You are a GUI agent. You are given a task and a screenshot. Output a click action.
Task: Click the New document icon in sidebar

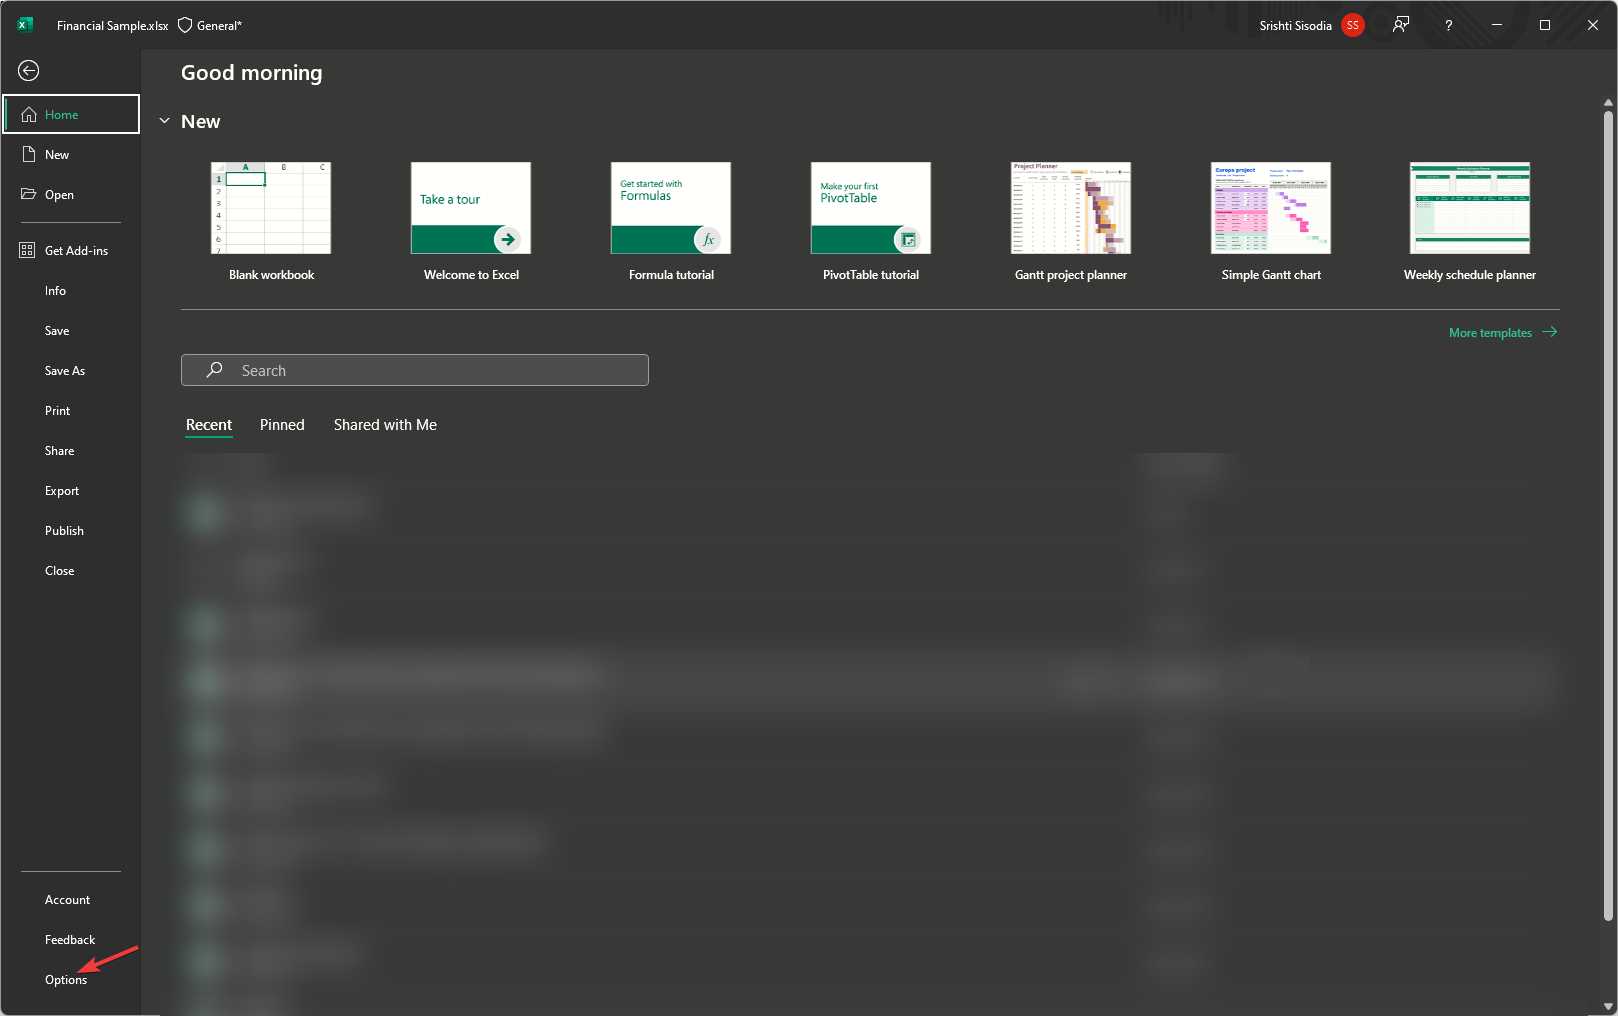click(28, 154)
